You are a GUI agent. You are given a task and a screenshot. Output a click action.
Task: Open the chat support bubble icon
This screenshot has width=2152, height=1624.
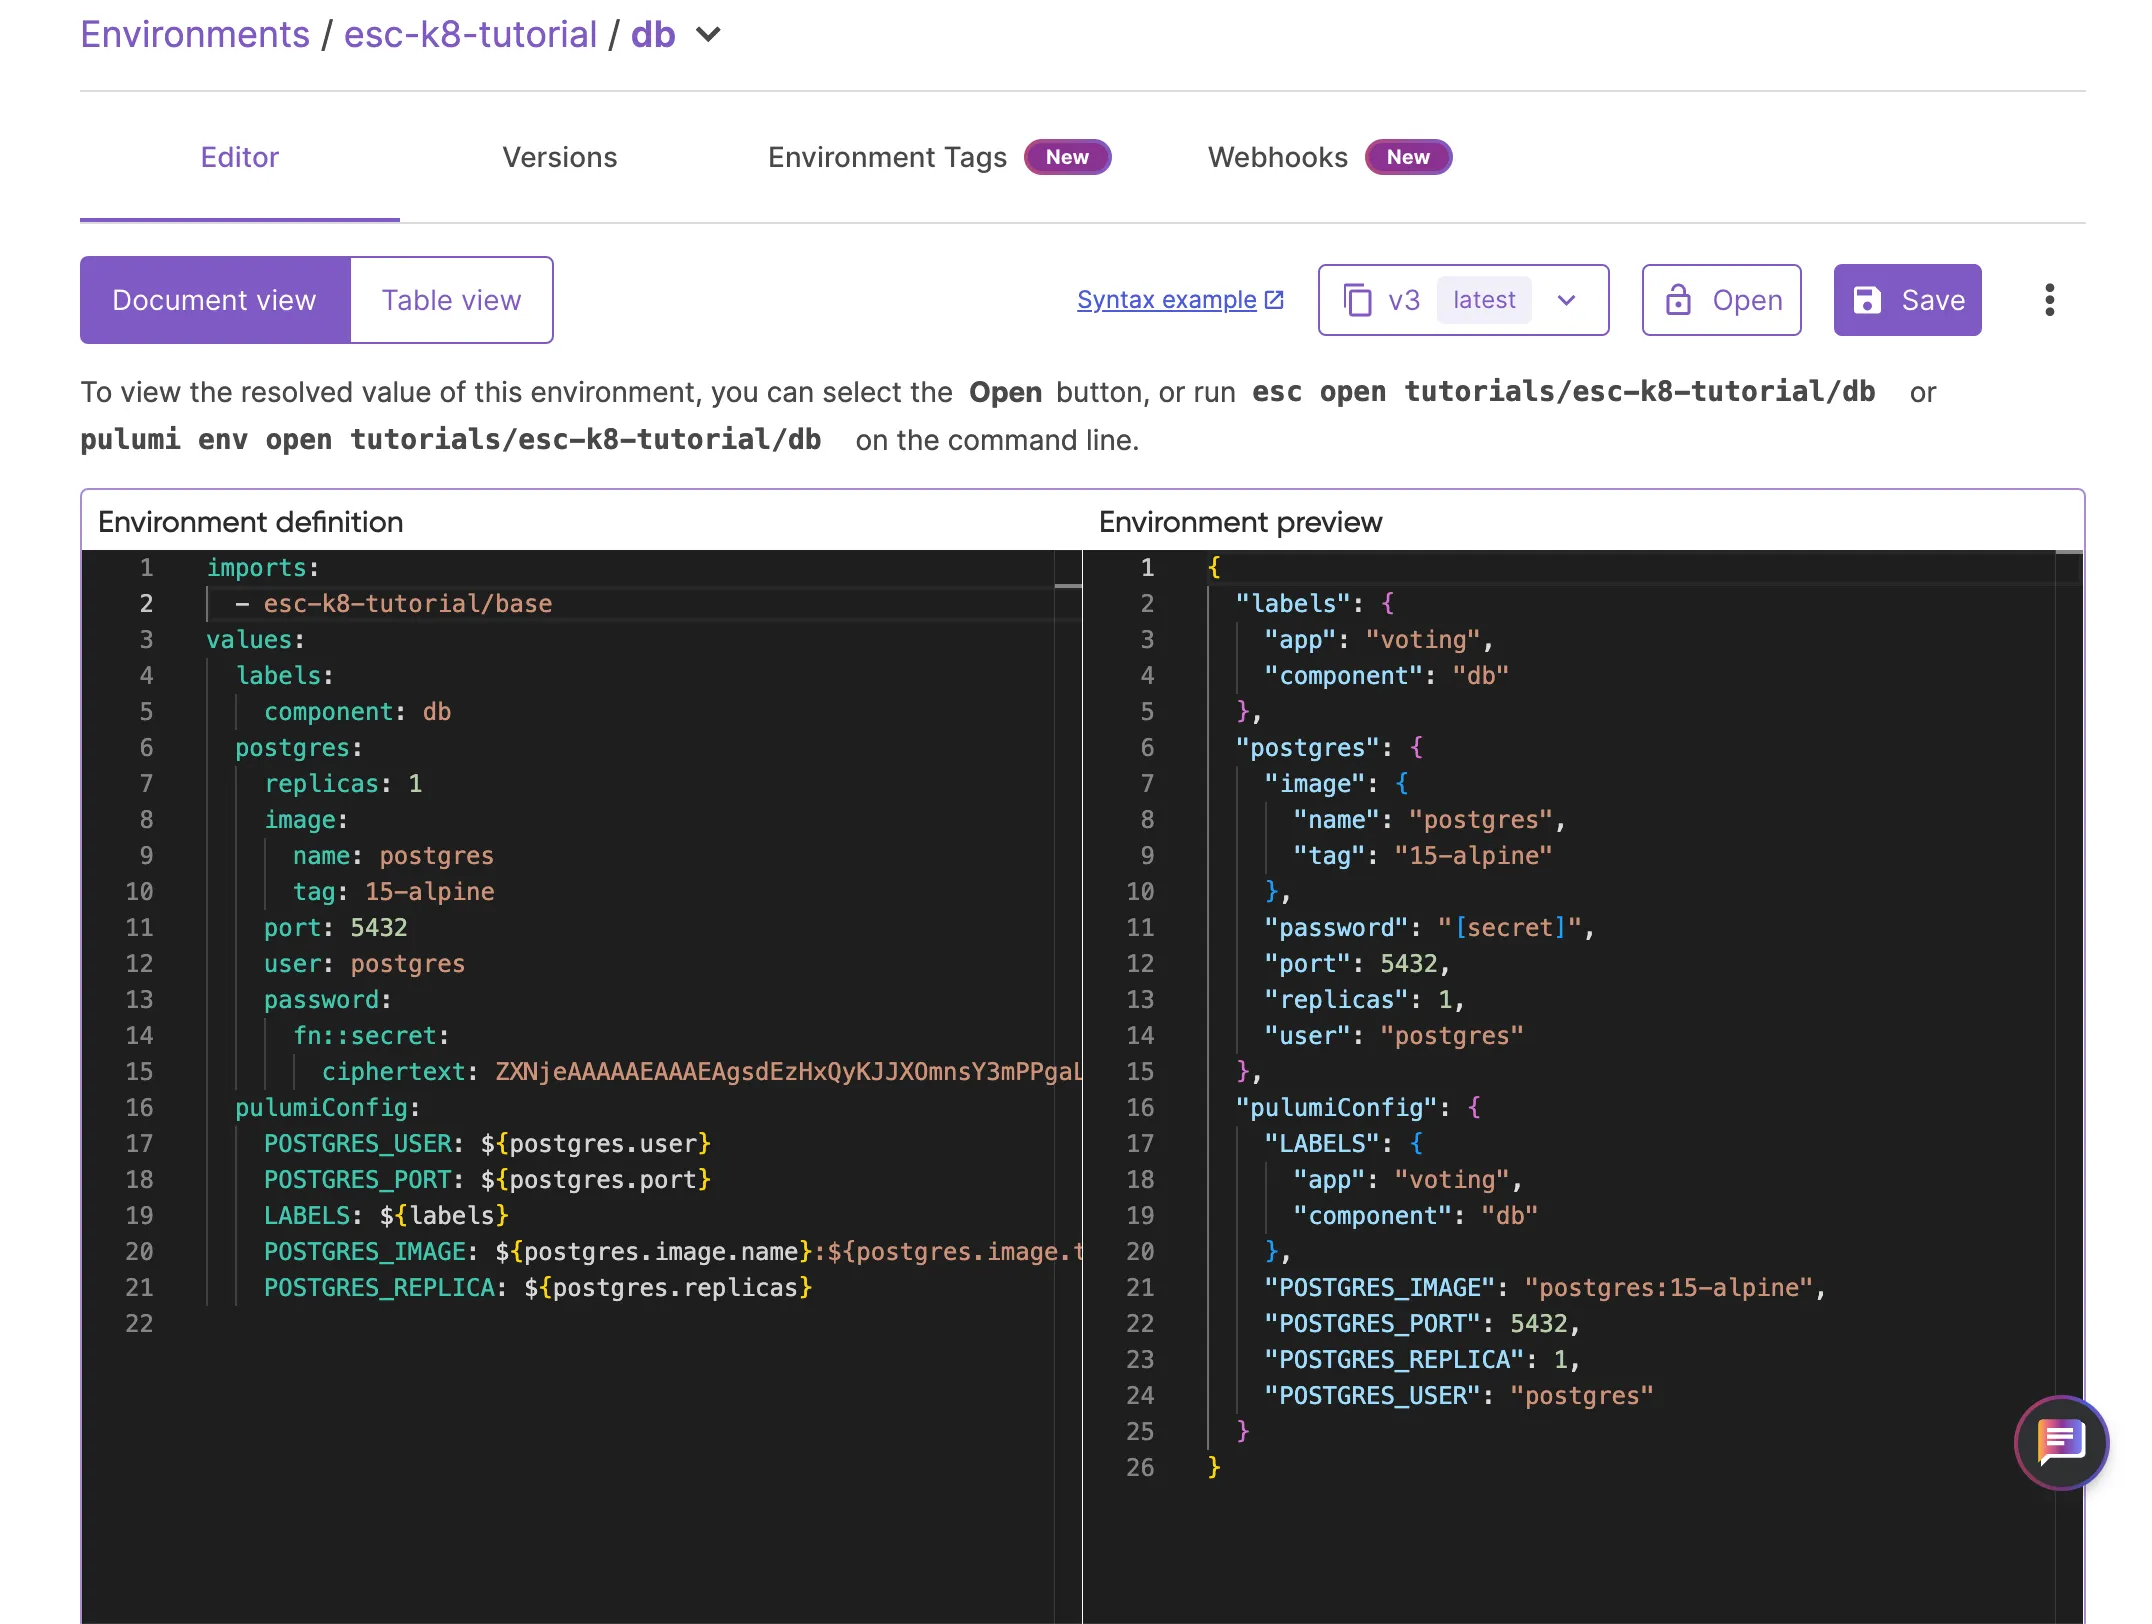[x=2061, y=1442]
